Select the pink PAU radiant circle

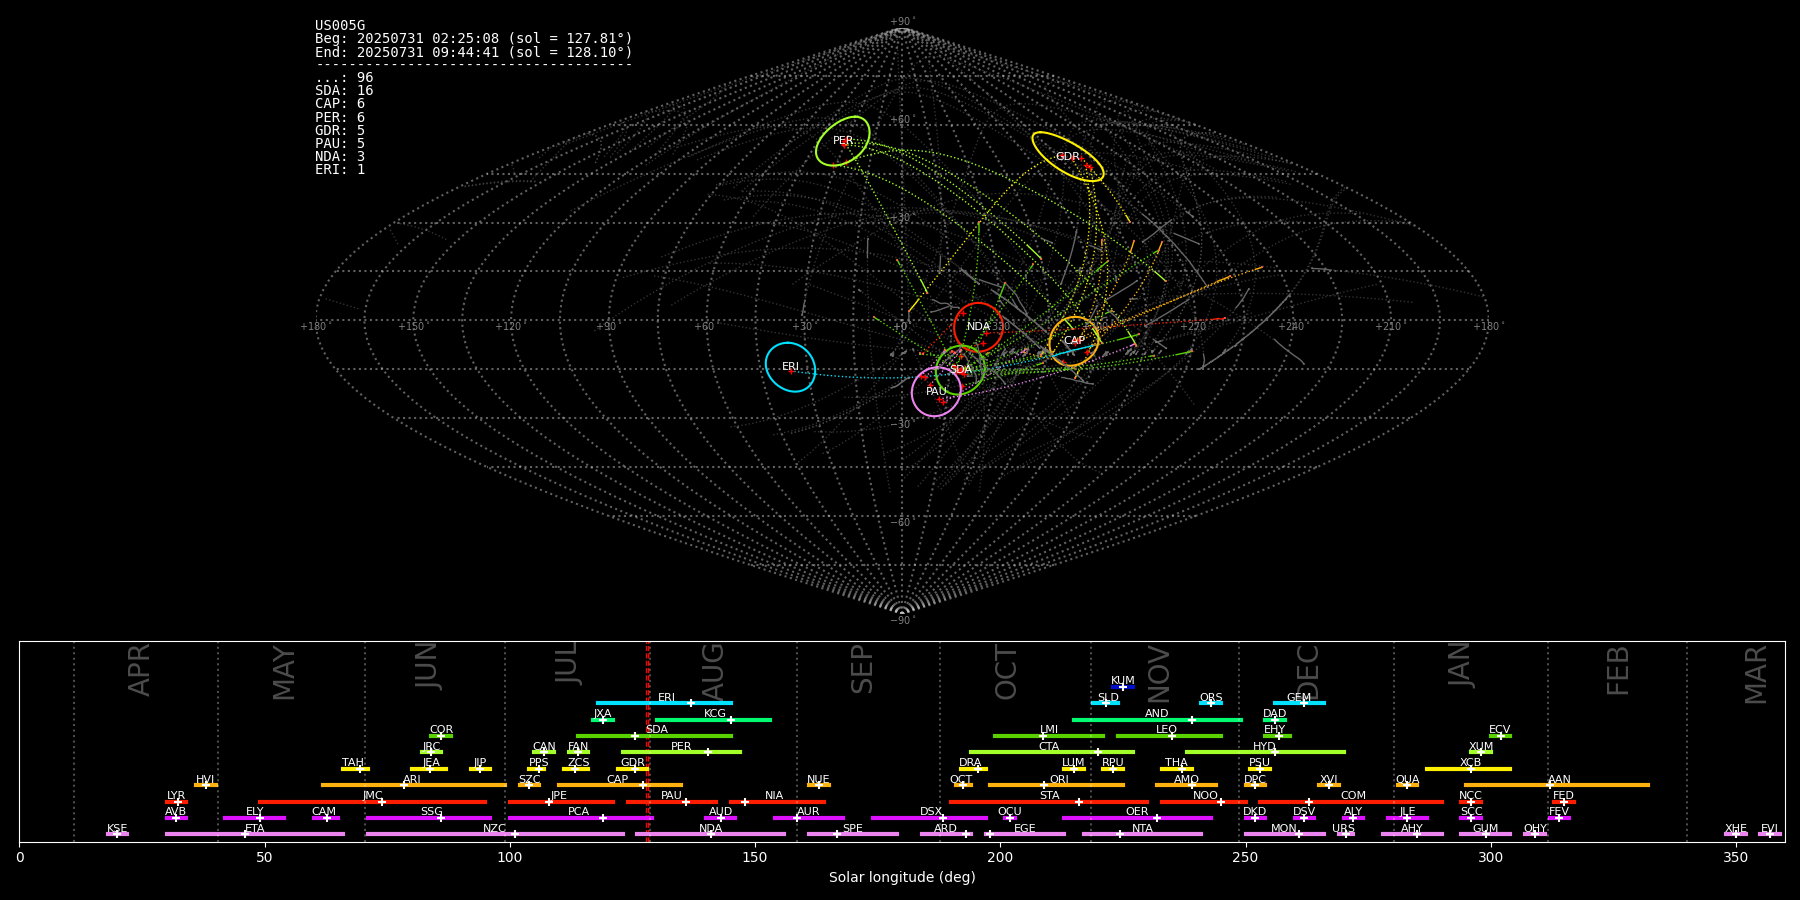coord(936,392)
